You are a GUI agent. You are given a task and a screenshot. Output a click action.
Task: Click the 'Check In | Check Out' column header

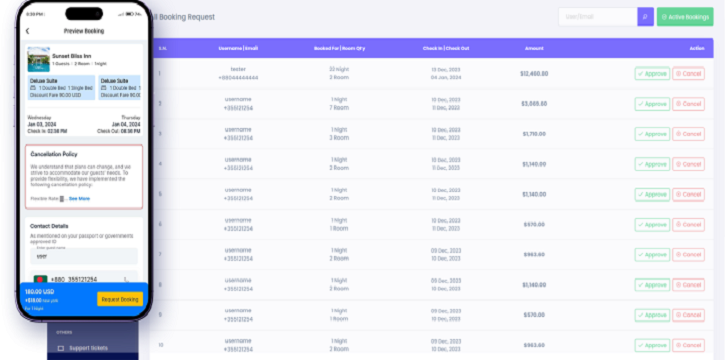tap(446, 48)
